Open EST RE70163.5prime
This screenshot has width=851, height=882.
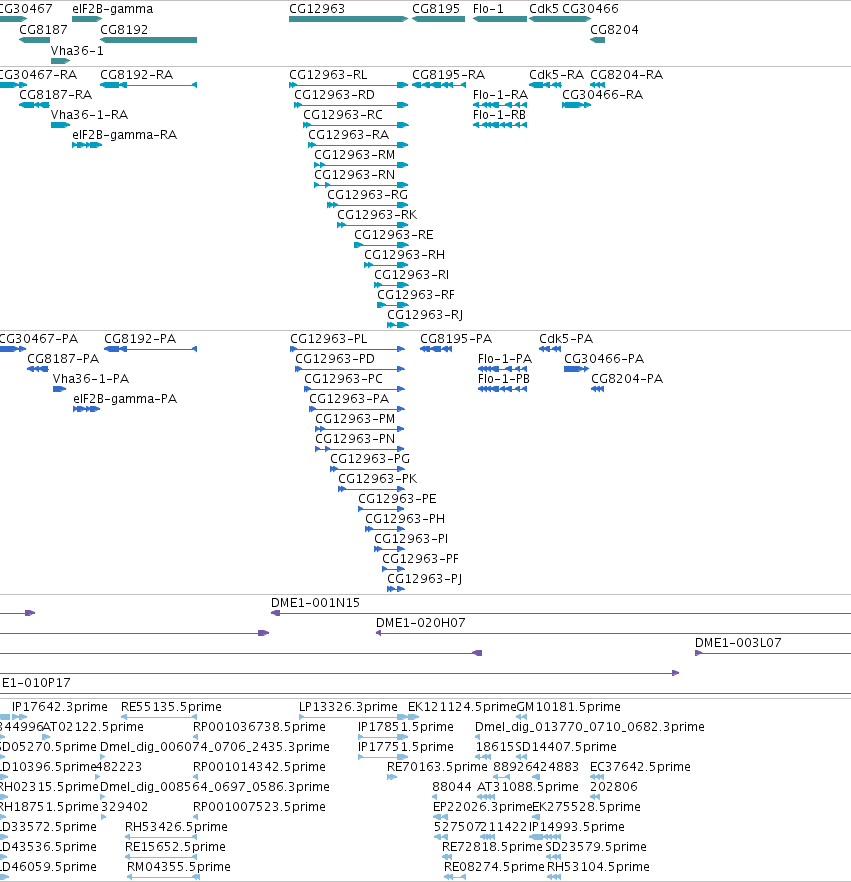pos(437,767)
